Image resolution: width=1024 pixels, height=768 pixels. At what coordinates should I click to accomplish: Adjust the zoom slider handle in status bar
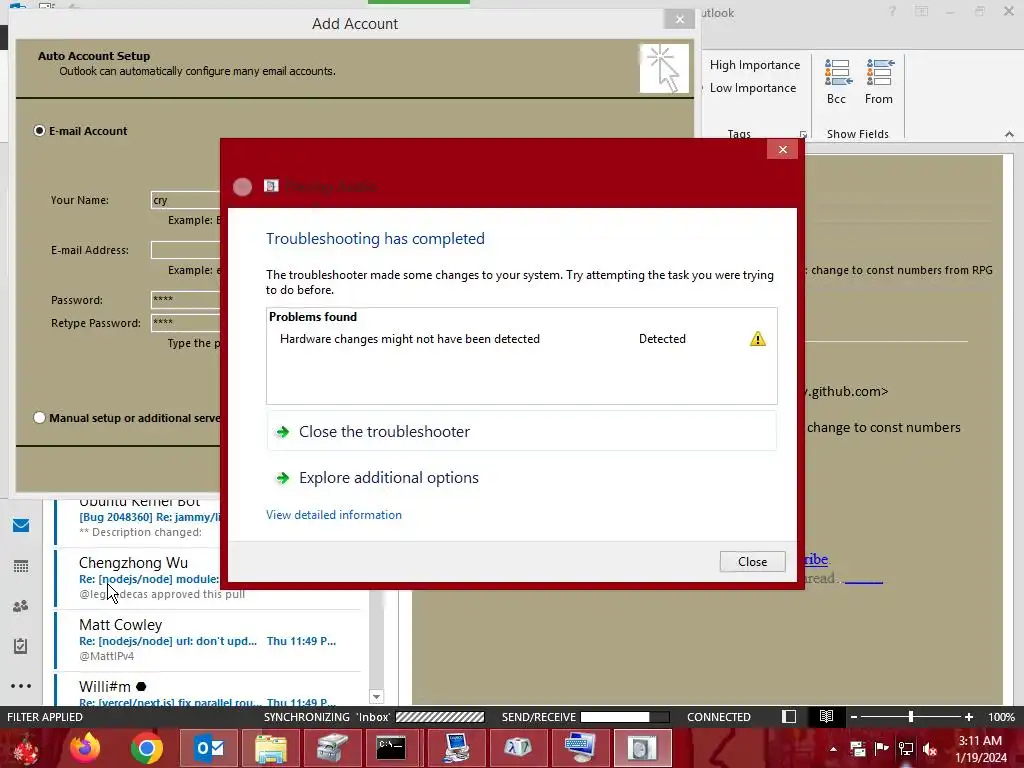911,717
